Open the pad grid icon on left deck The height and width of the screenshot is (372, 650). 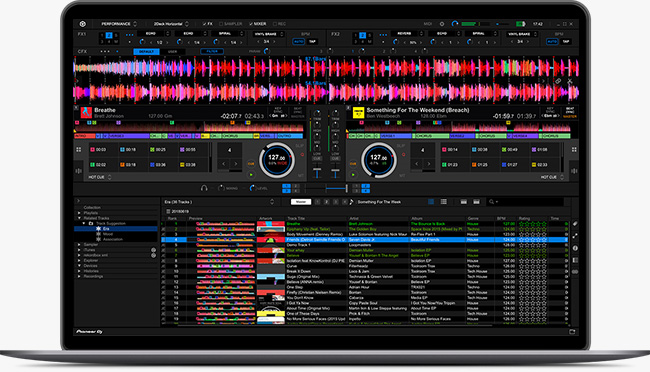(x=79, y=149)
